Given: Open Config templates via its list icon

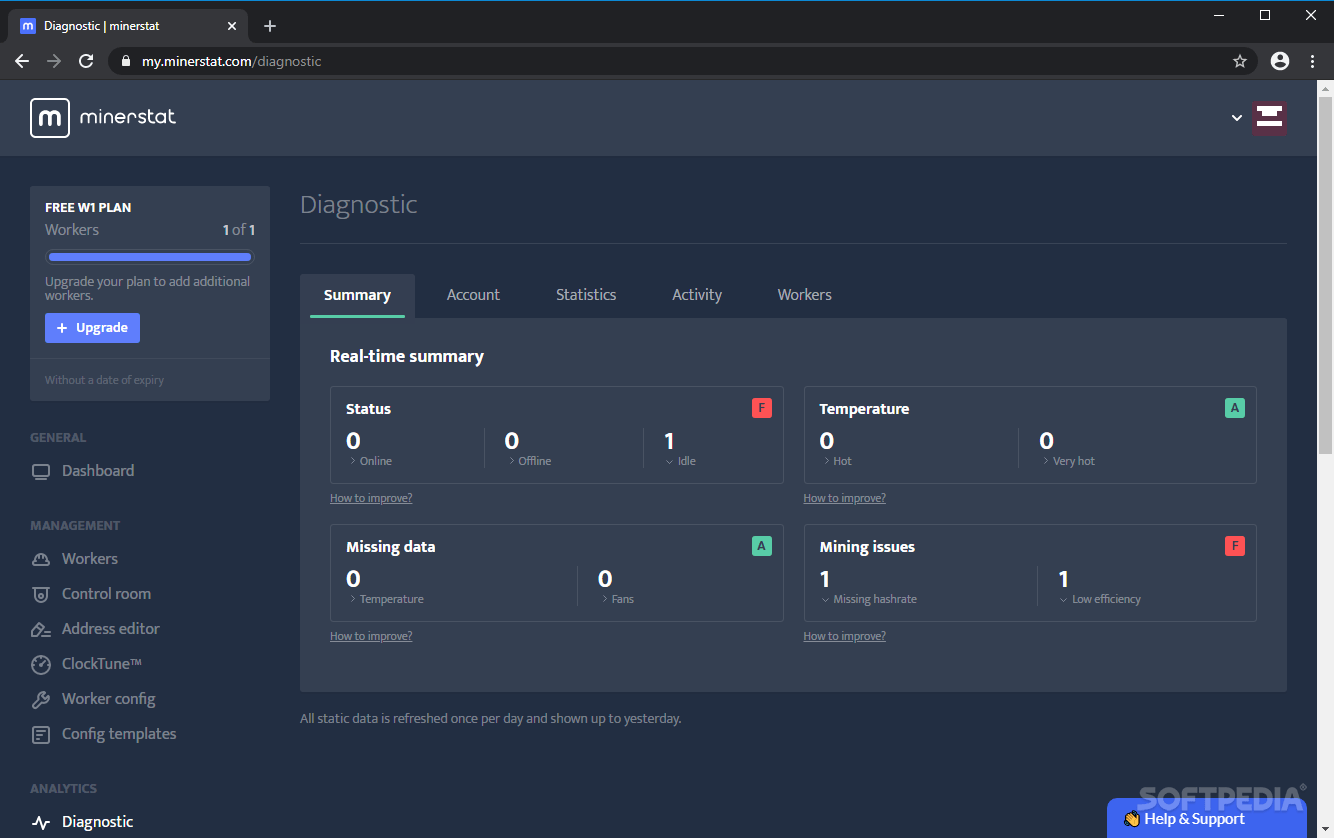Looking at the screenshot, I should click(x=41, y=733).
